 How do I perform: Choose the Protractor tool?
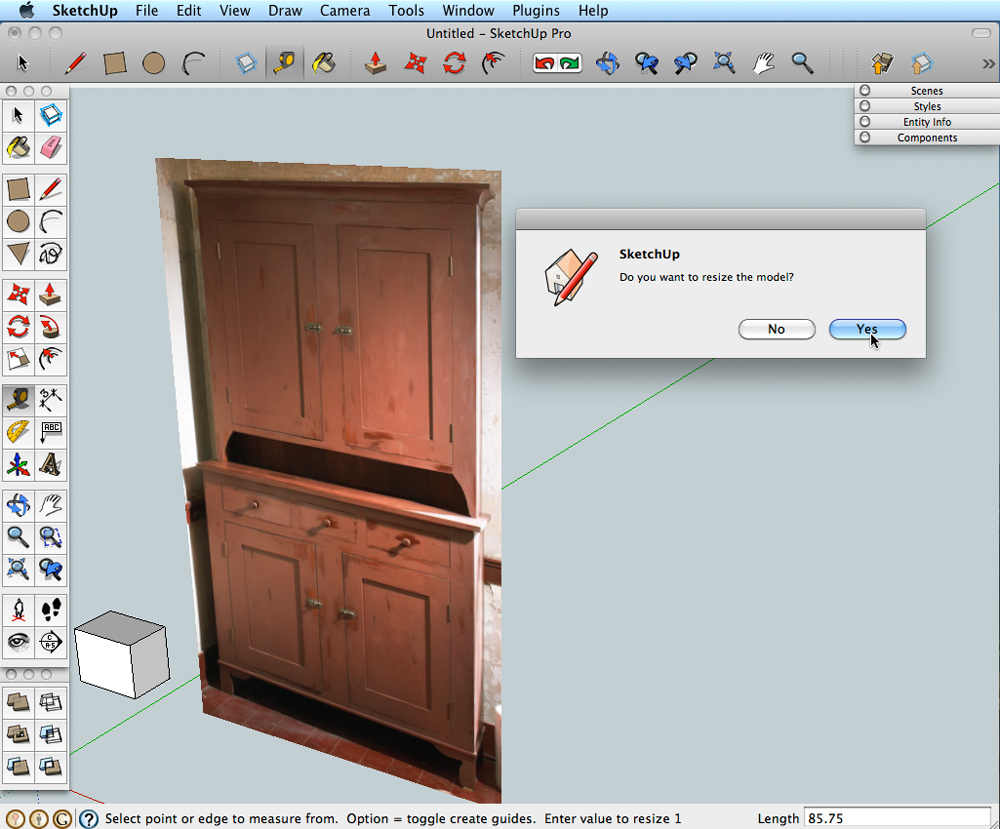18,432
